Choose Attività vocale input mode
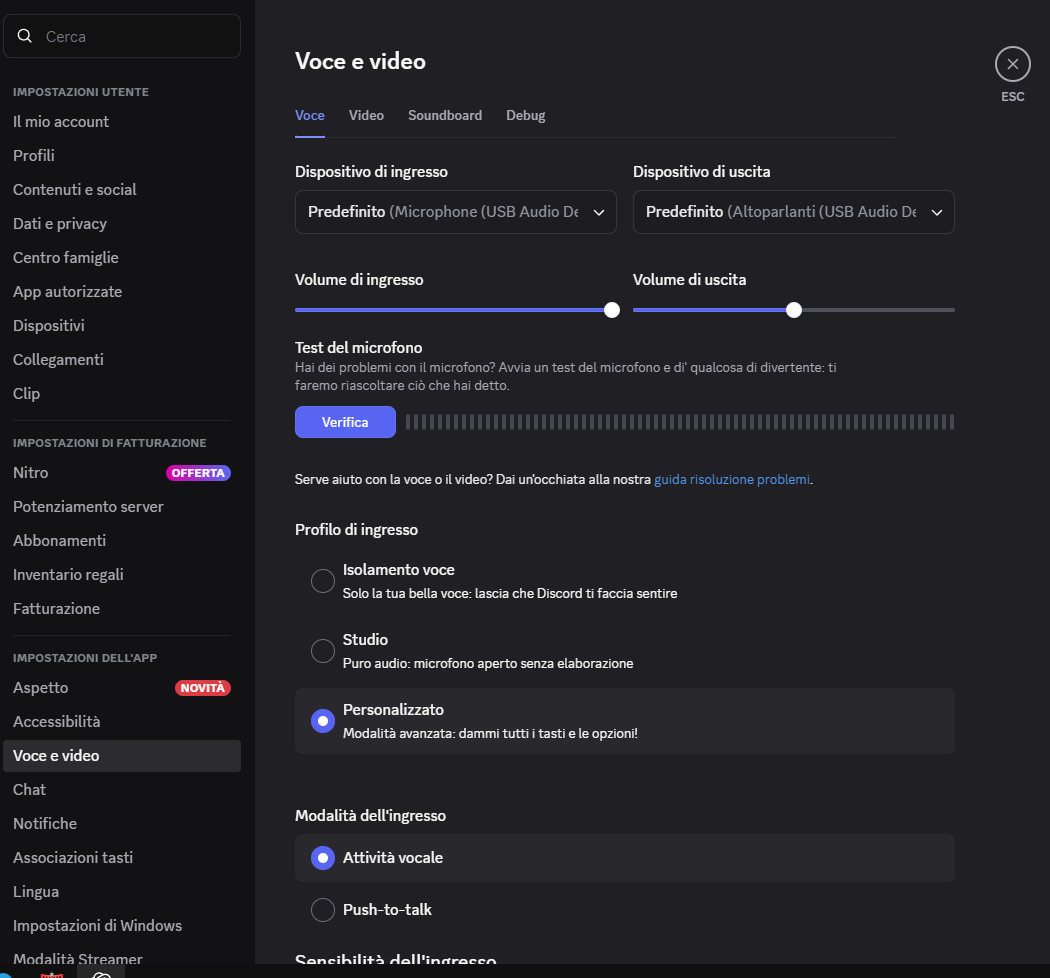Image resolution: width=1050 pixels, height=978 pixels. coord(323,858)
